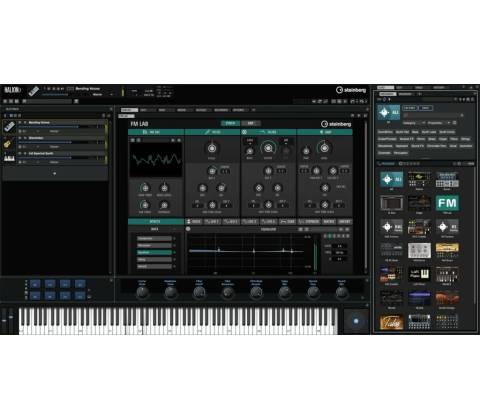480x420 pixels.
Task: Click the first blue trigger pad
Action: click(x=35, y=284)
